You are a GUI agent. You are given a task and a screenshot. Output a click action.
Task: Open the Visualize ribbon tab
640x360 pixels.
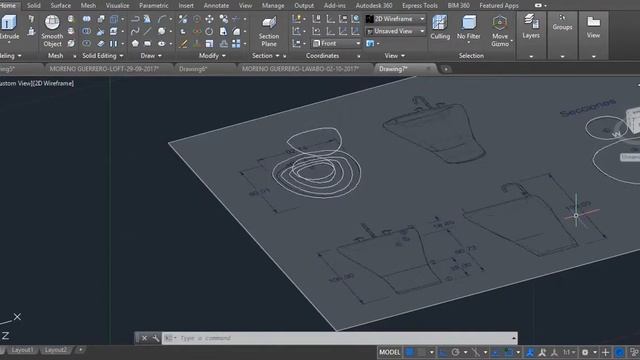point(118,6)
